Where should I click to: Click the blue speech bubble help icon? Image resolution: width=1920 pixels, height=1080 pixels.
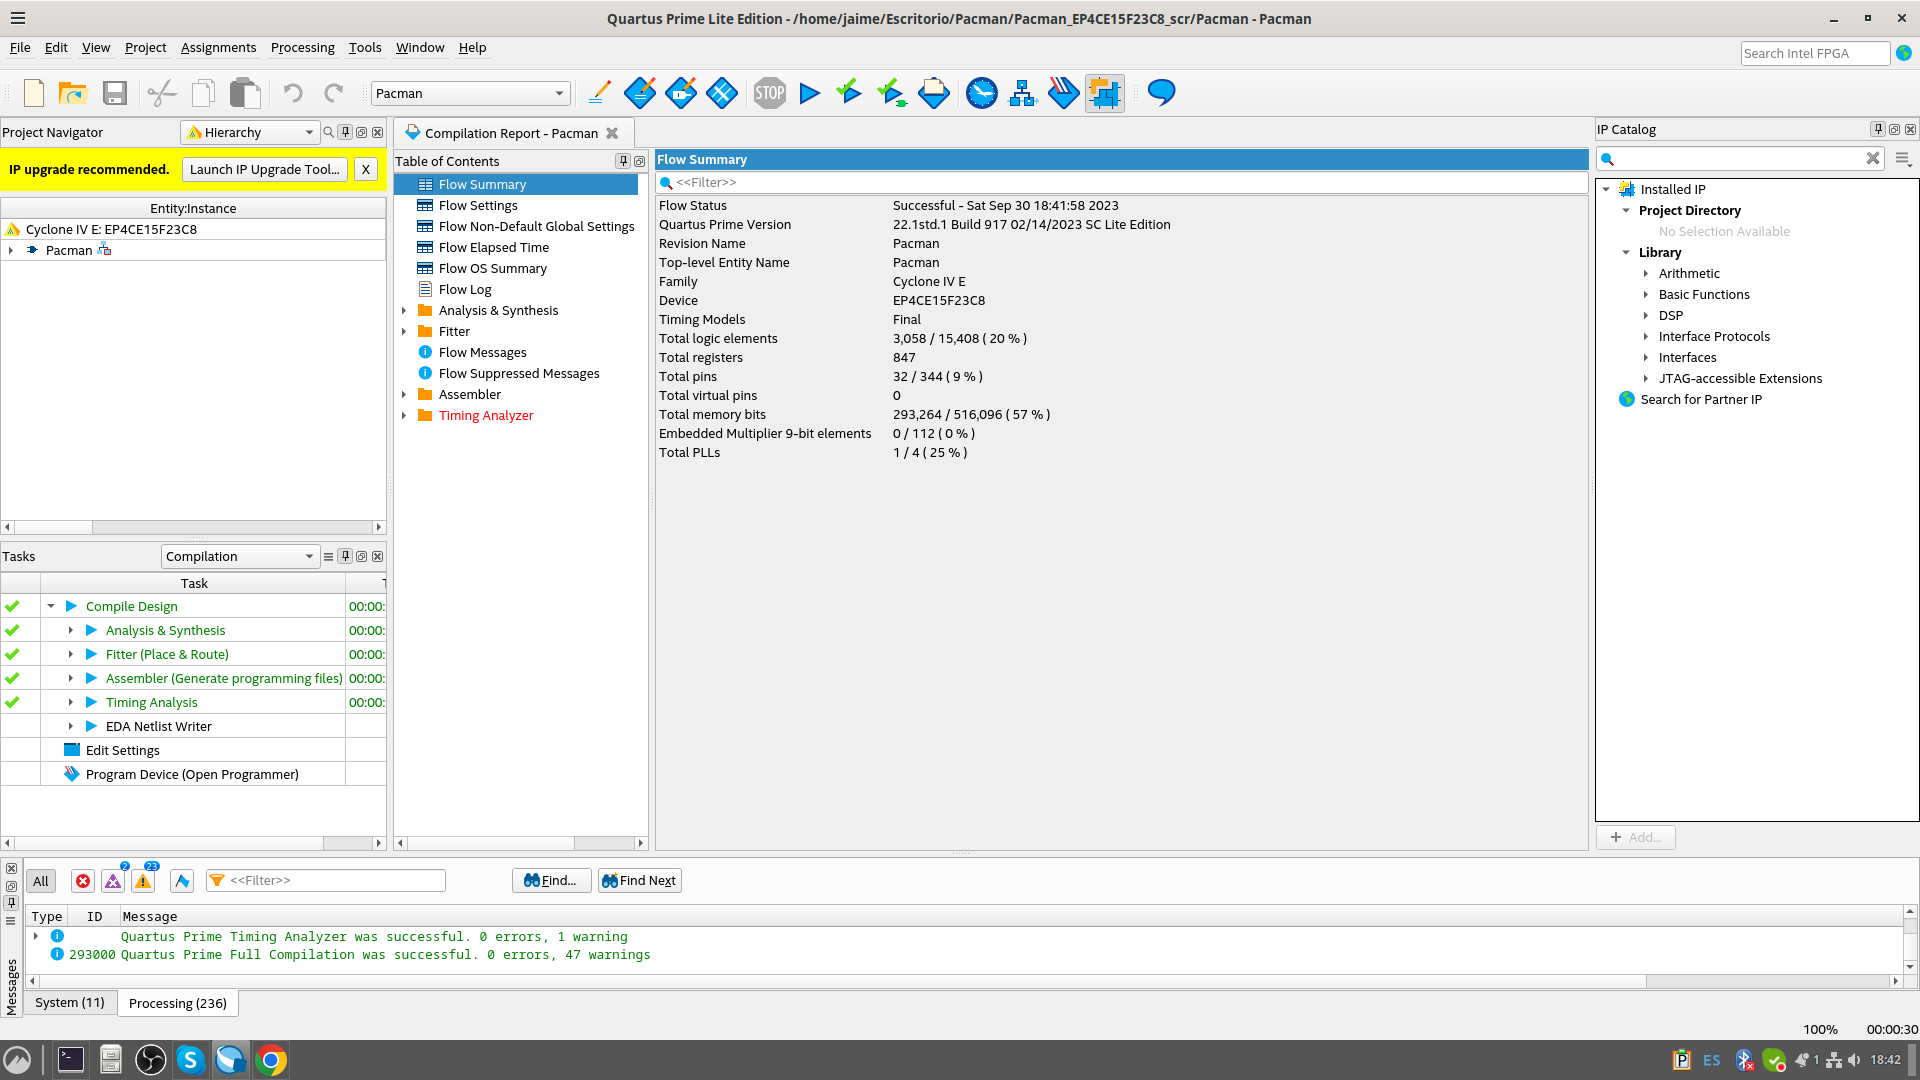pos(1162,93)
